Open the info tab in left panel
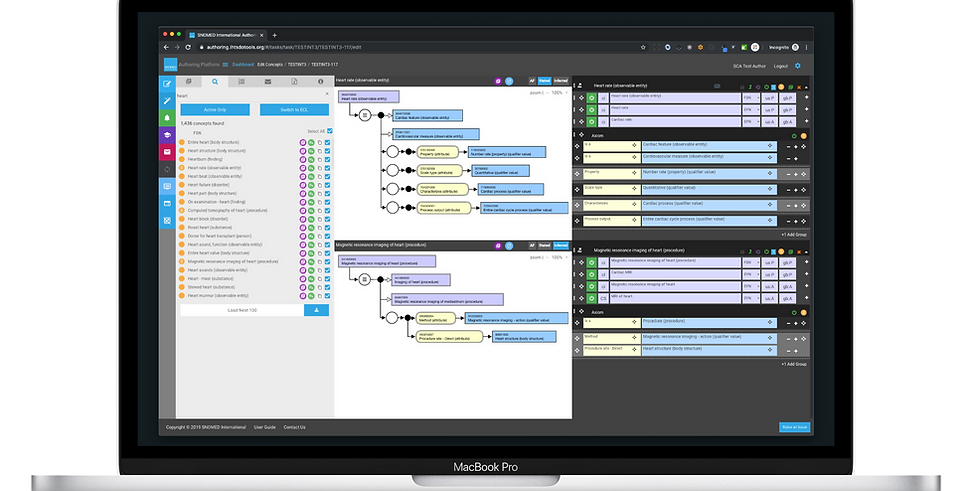Screen dimensions: 973x491 point(321,82)
